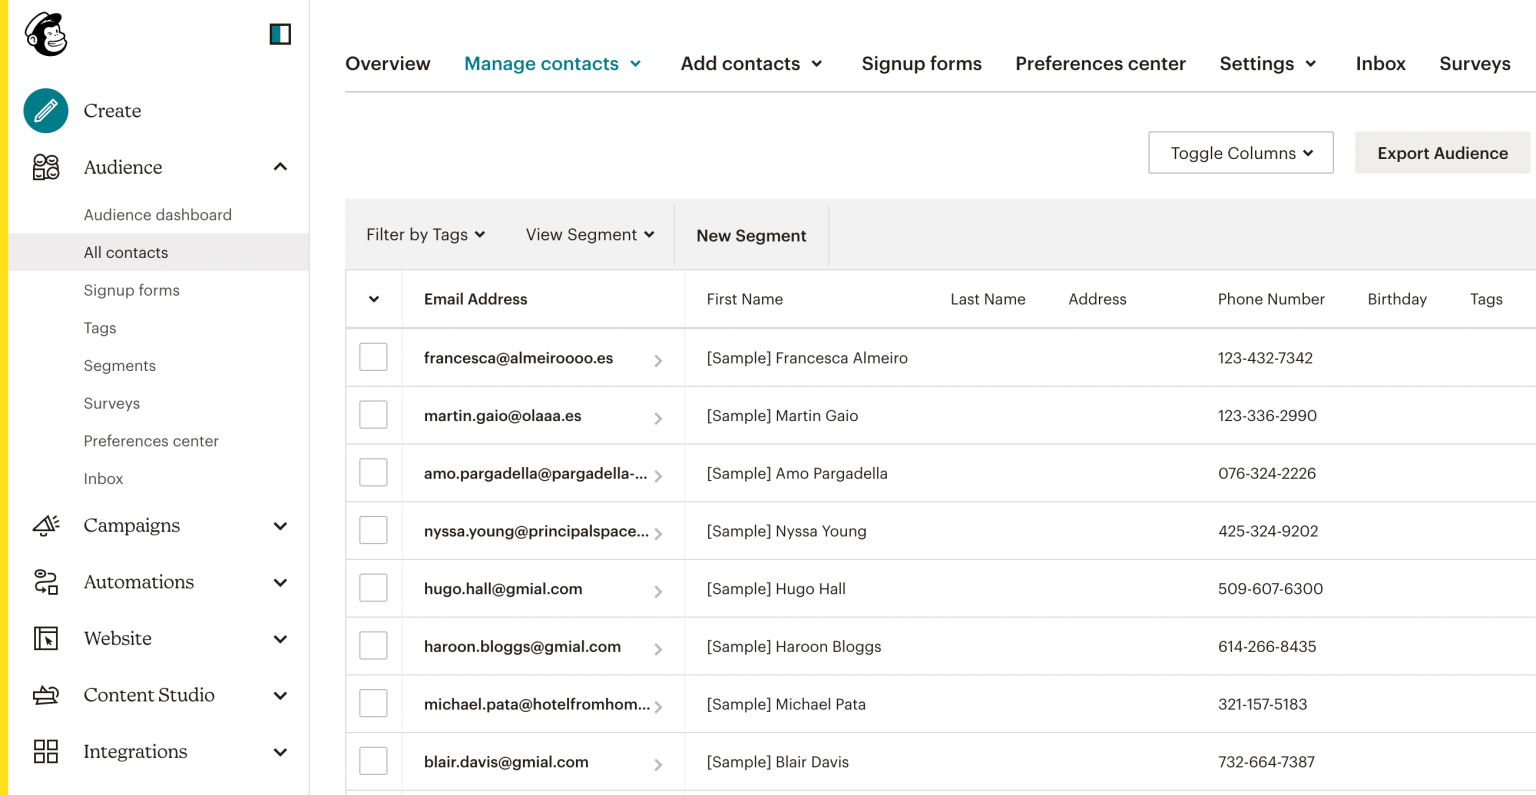Click the Export Audience button

(1442, 152)
